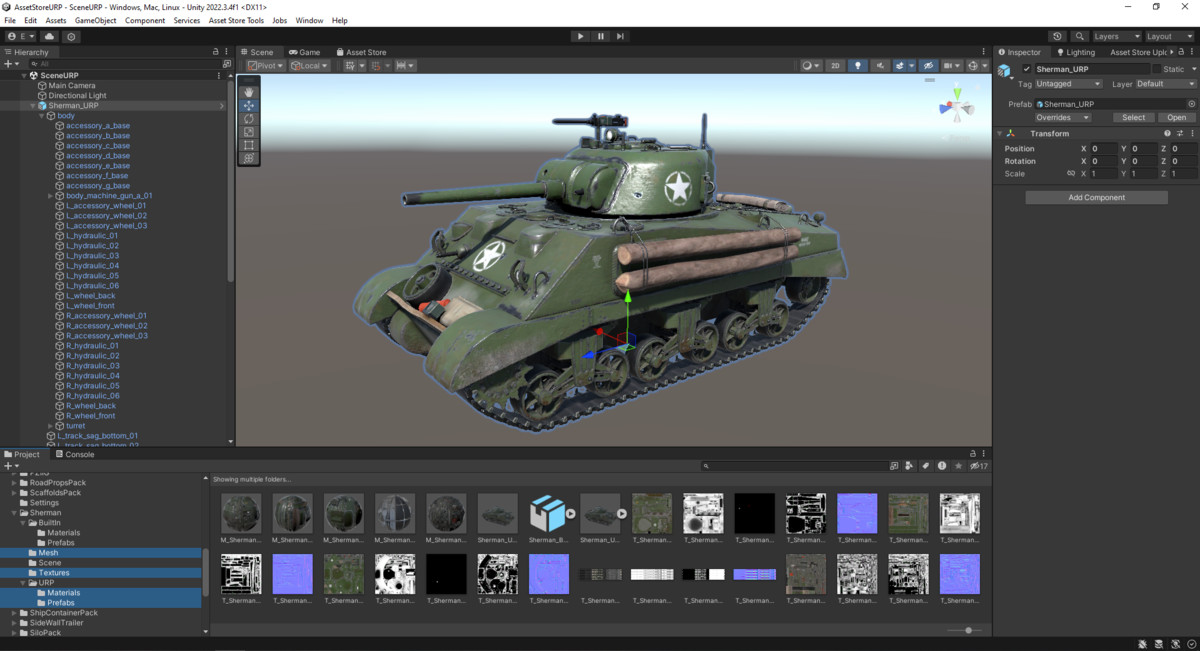Select the Sherman_B prefab cube thumbnail

click(x=548, y=513)
